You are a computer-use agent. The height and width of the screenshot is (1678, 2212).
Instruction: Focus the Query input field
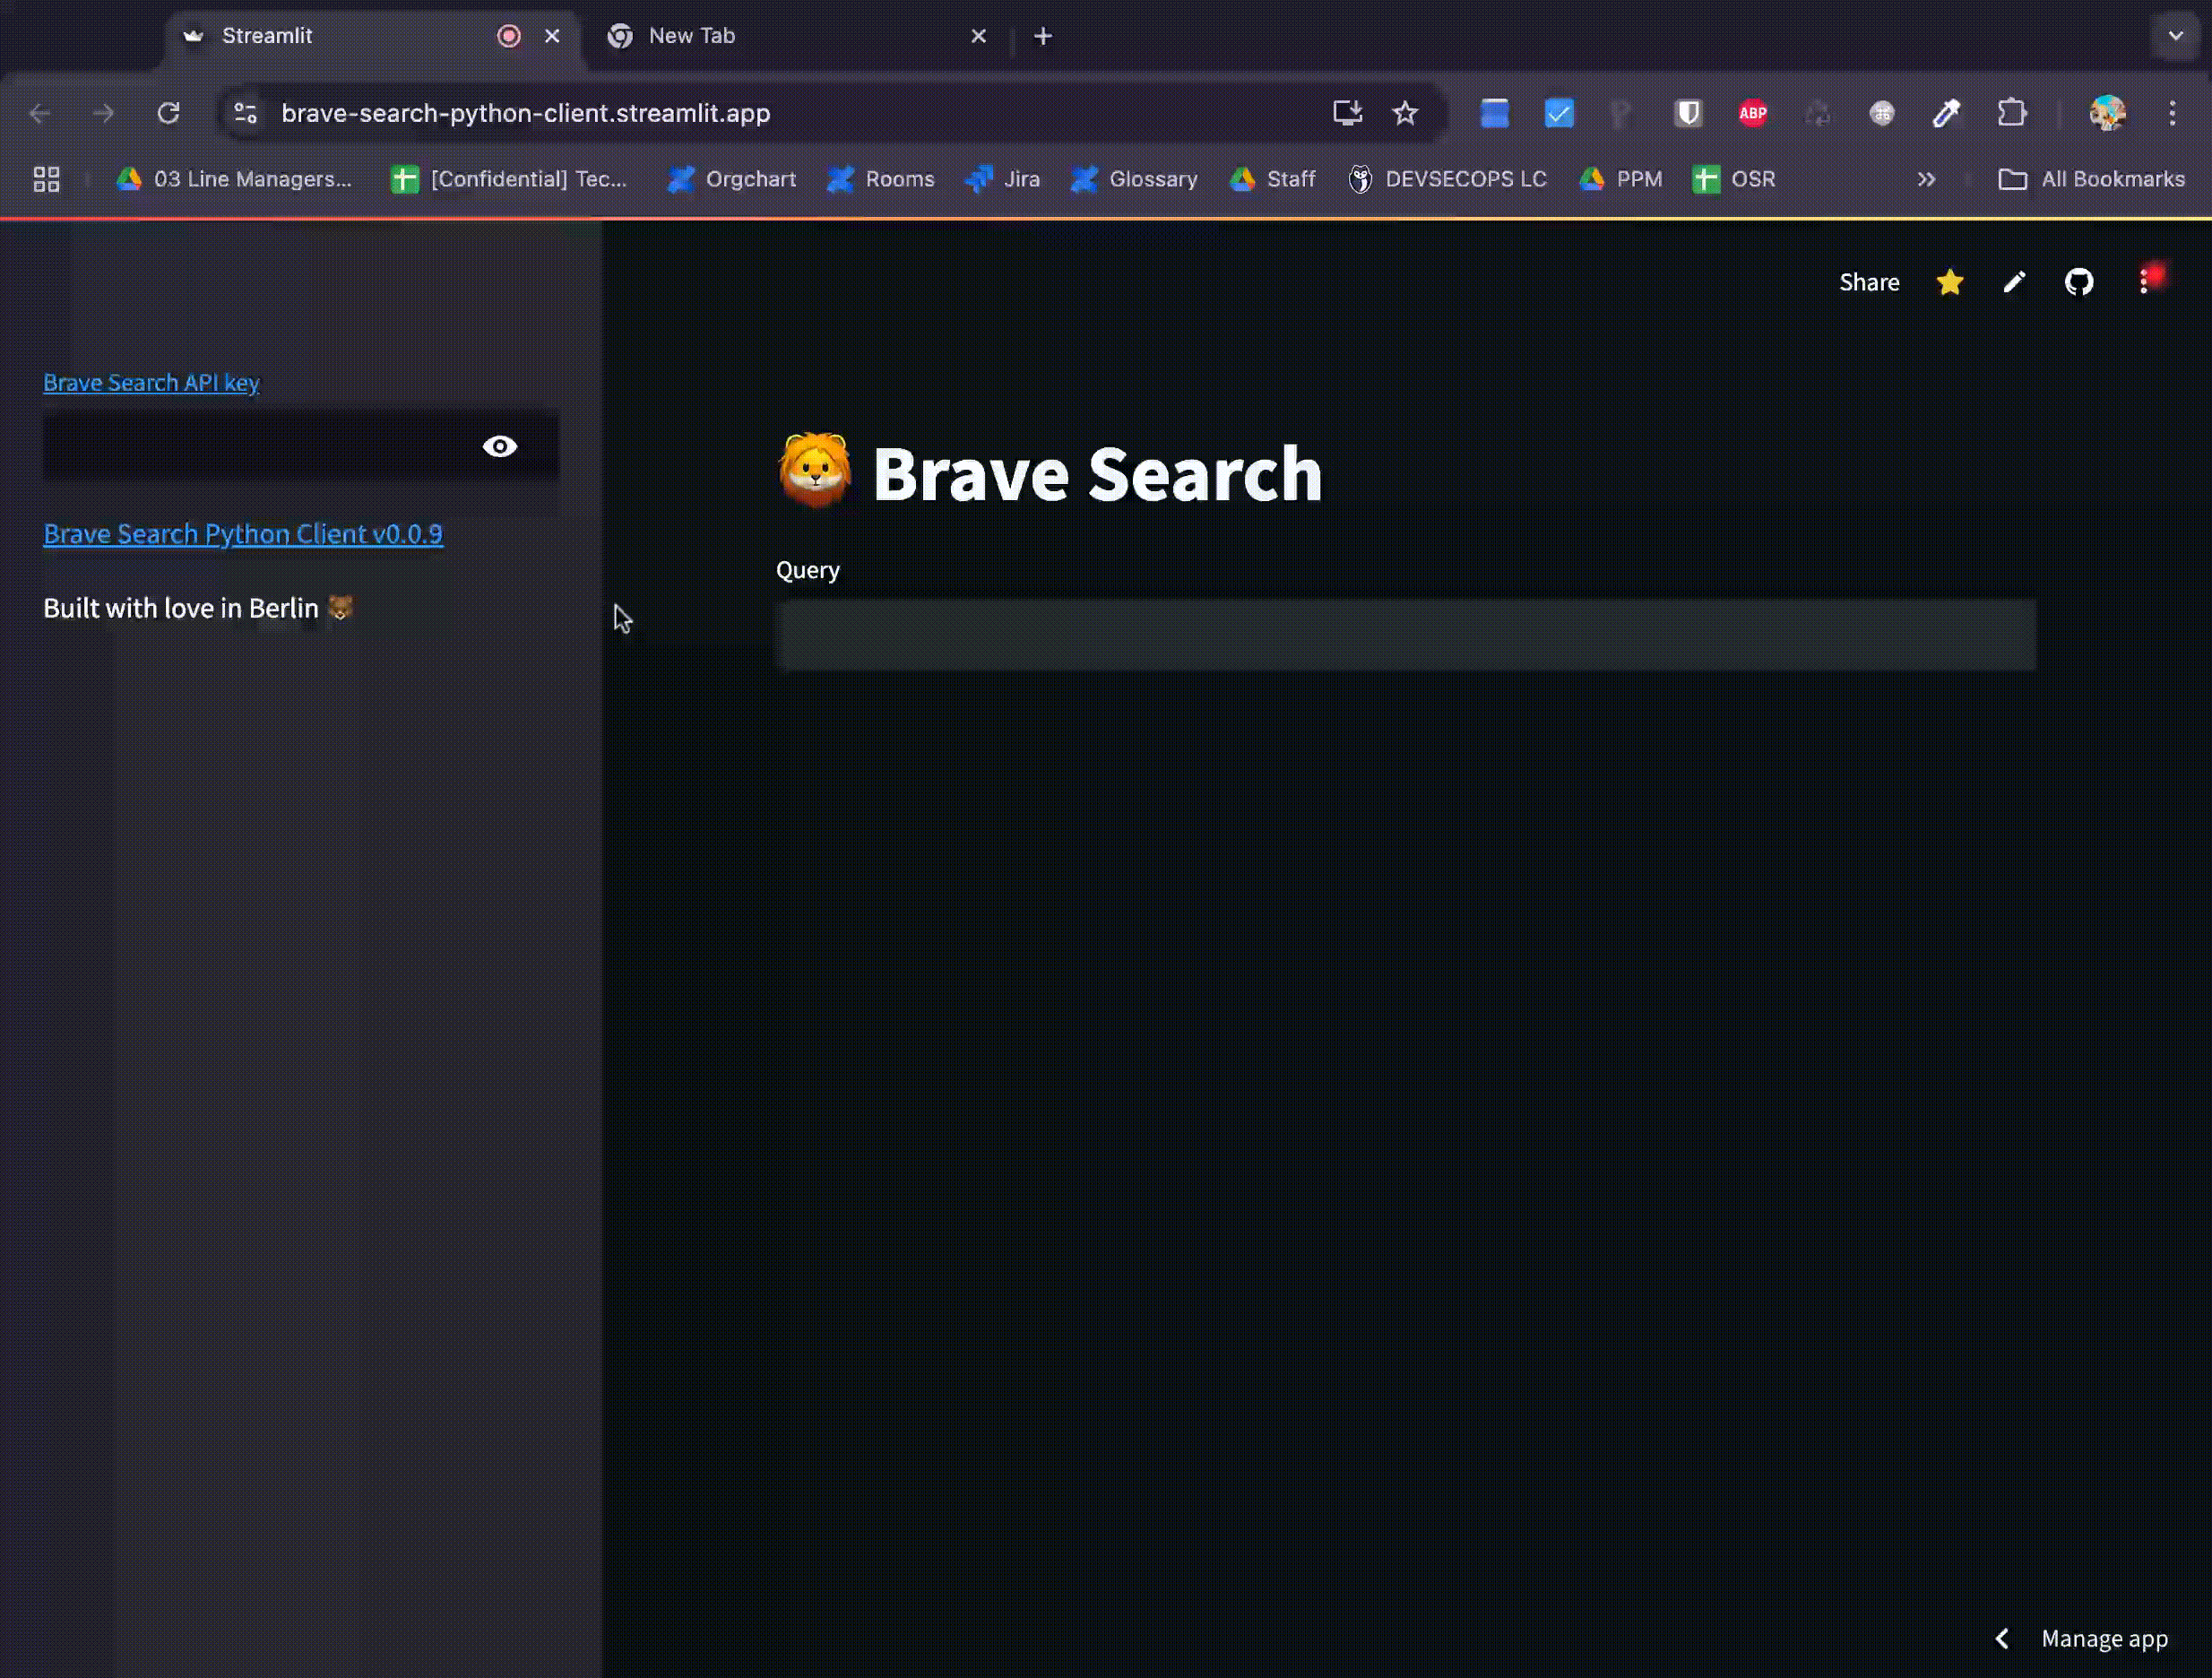click(1405, 635)
